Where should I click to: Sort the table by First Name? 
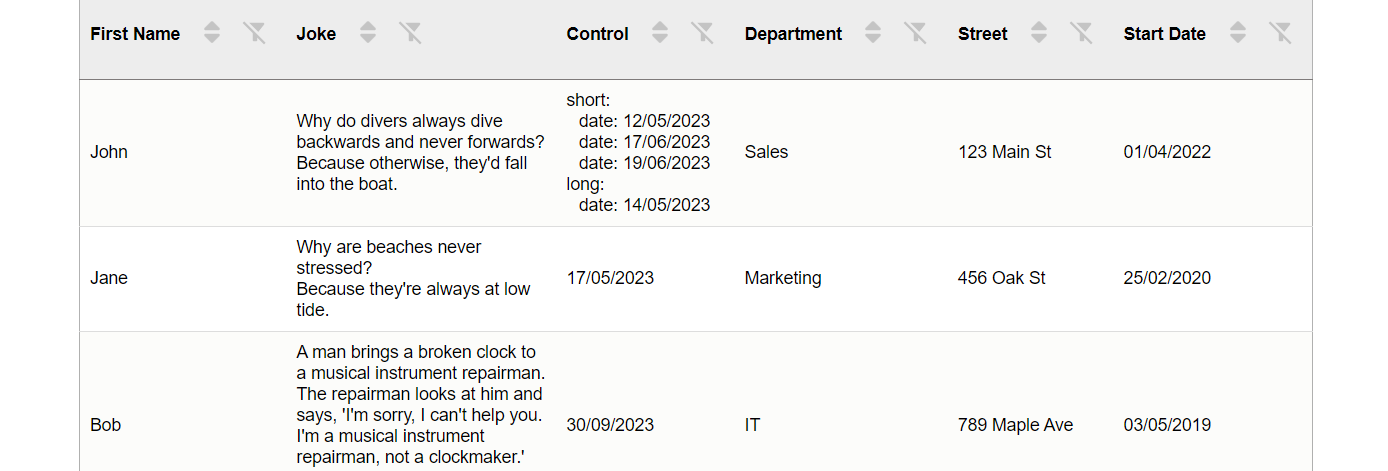tap(211, 33)
